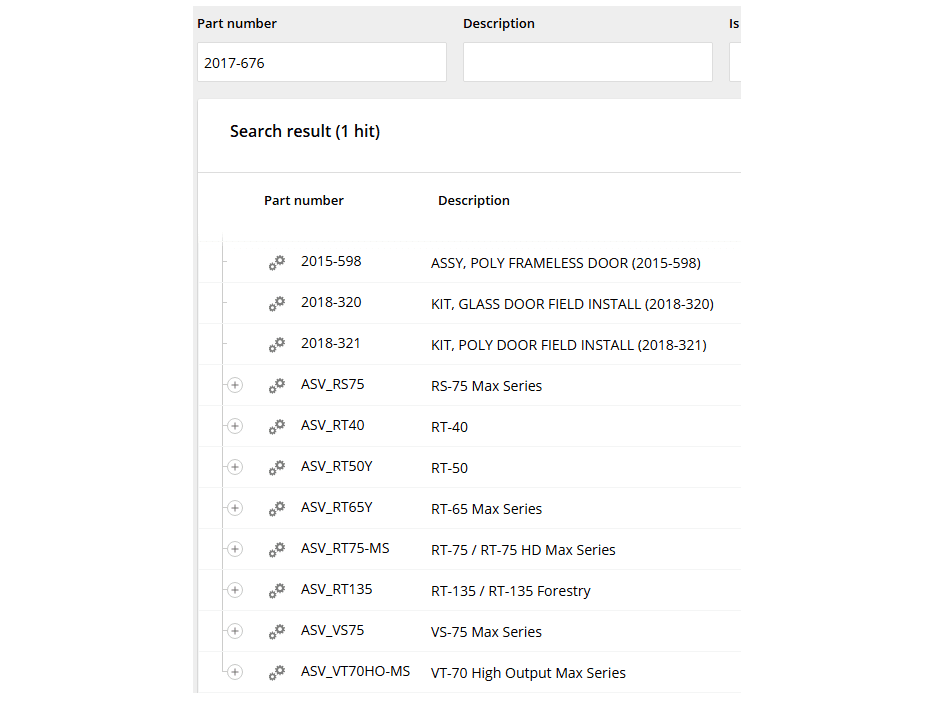
Task: Click the empty Description search field
Action: pos(587,62)
